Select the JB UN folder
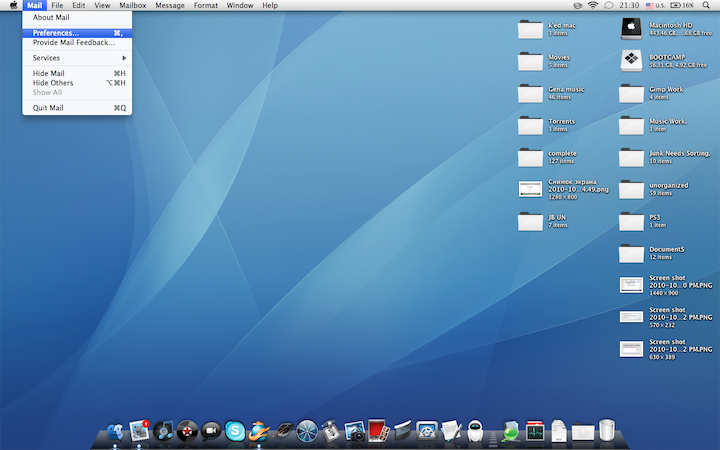 530,221
